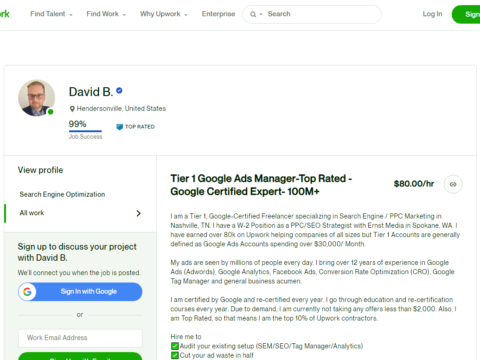Open the Find Talent menu
480x360 pixels.
point(51,14)
